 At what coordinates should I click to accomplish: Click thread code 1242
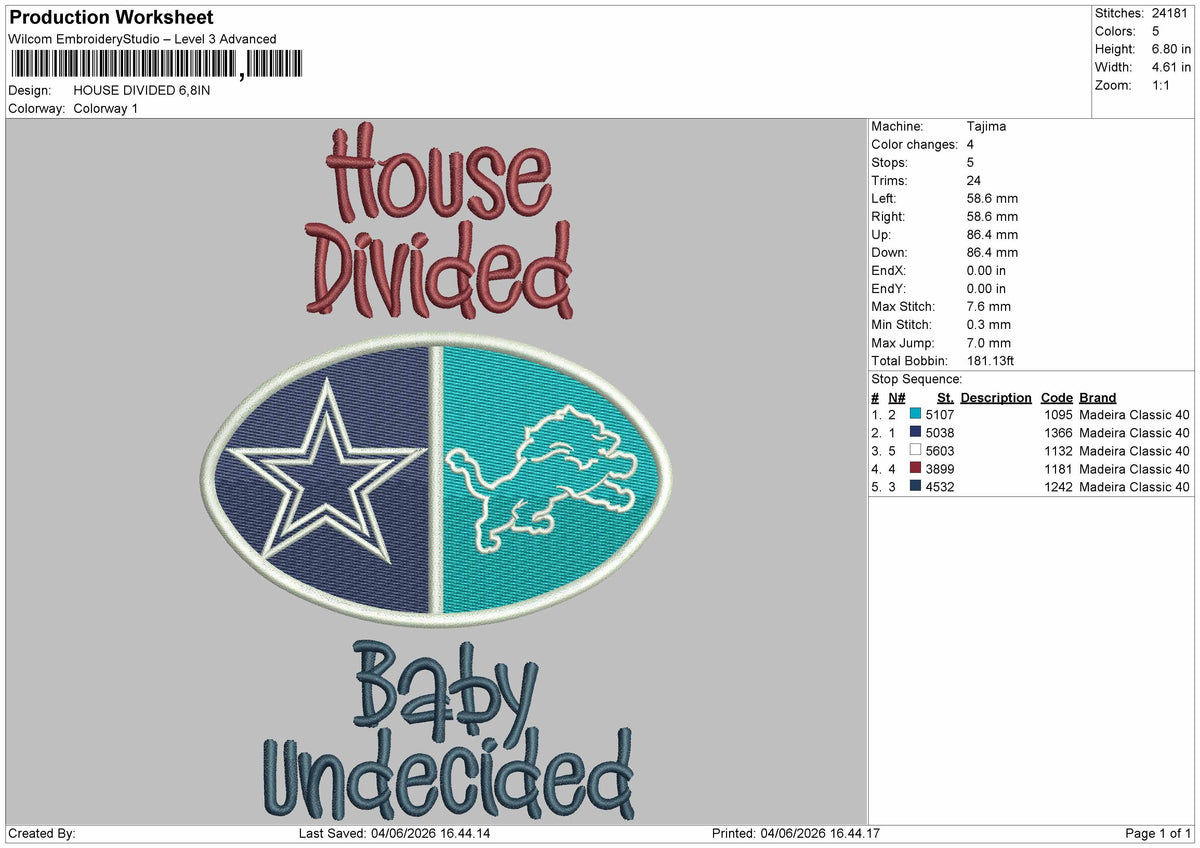(x=1058, y=487)
